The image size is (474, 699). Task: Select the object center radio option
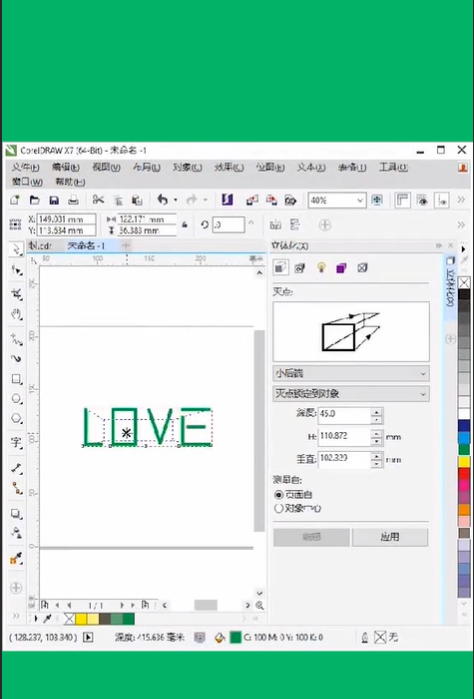point(279,508)
